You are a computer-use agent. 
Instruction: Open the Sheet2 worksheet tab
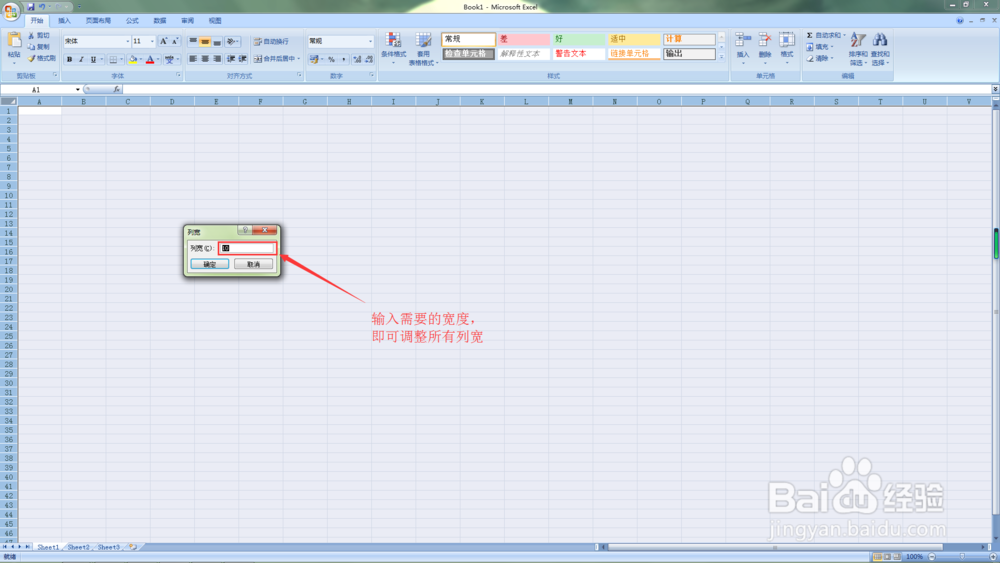pyautogui.click(x=78, y=547)
